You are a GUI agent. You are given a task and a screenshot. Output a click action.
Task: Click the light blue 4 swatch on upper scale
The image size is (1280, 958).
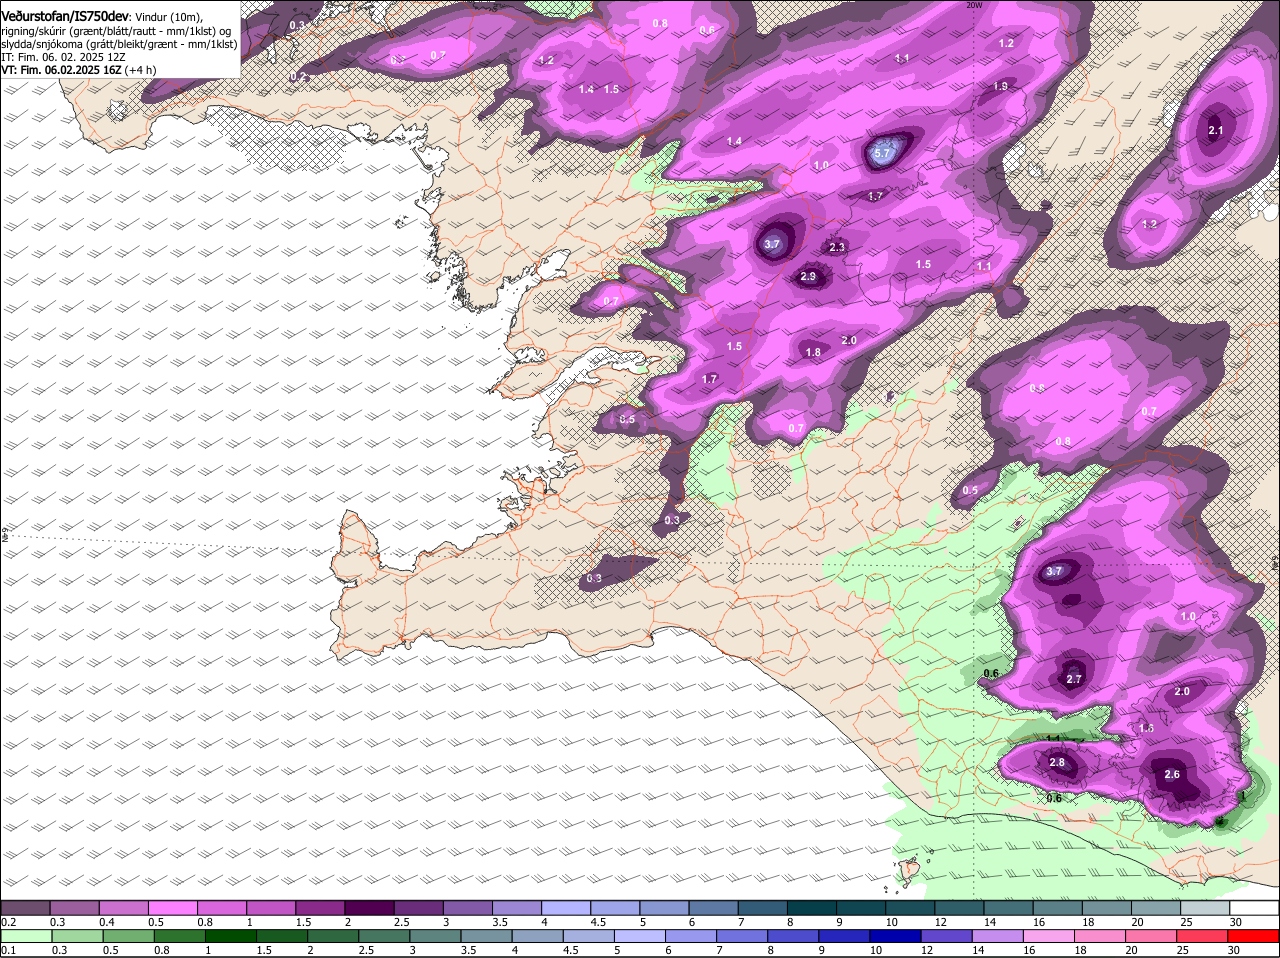pyautogui.click(x=566, y=907)
